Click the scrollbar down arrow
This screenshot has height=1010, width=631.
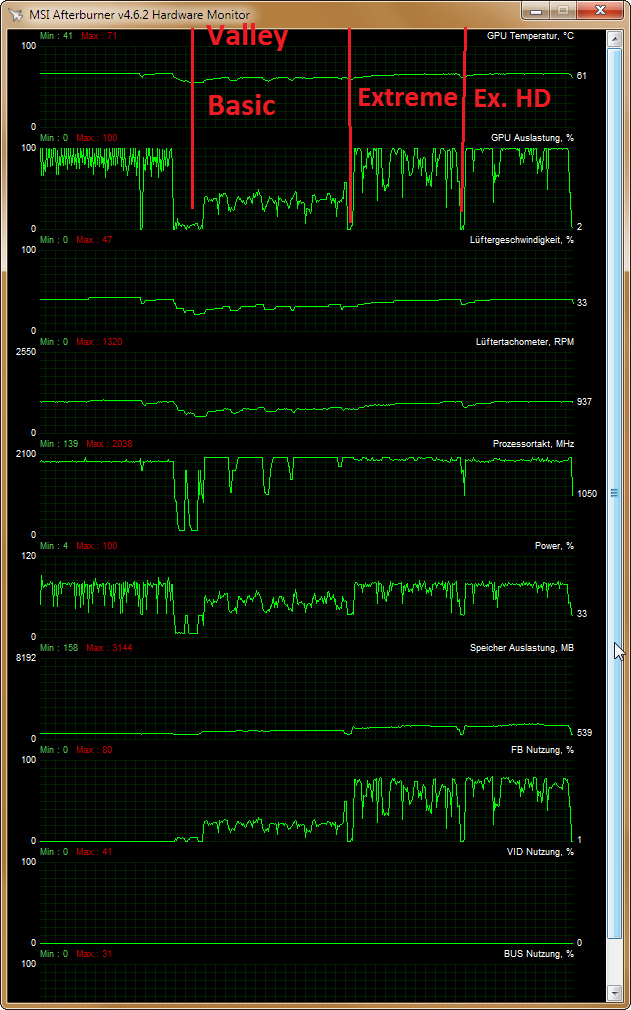click(x=613, y=992)
